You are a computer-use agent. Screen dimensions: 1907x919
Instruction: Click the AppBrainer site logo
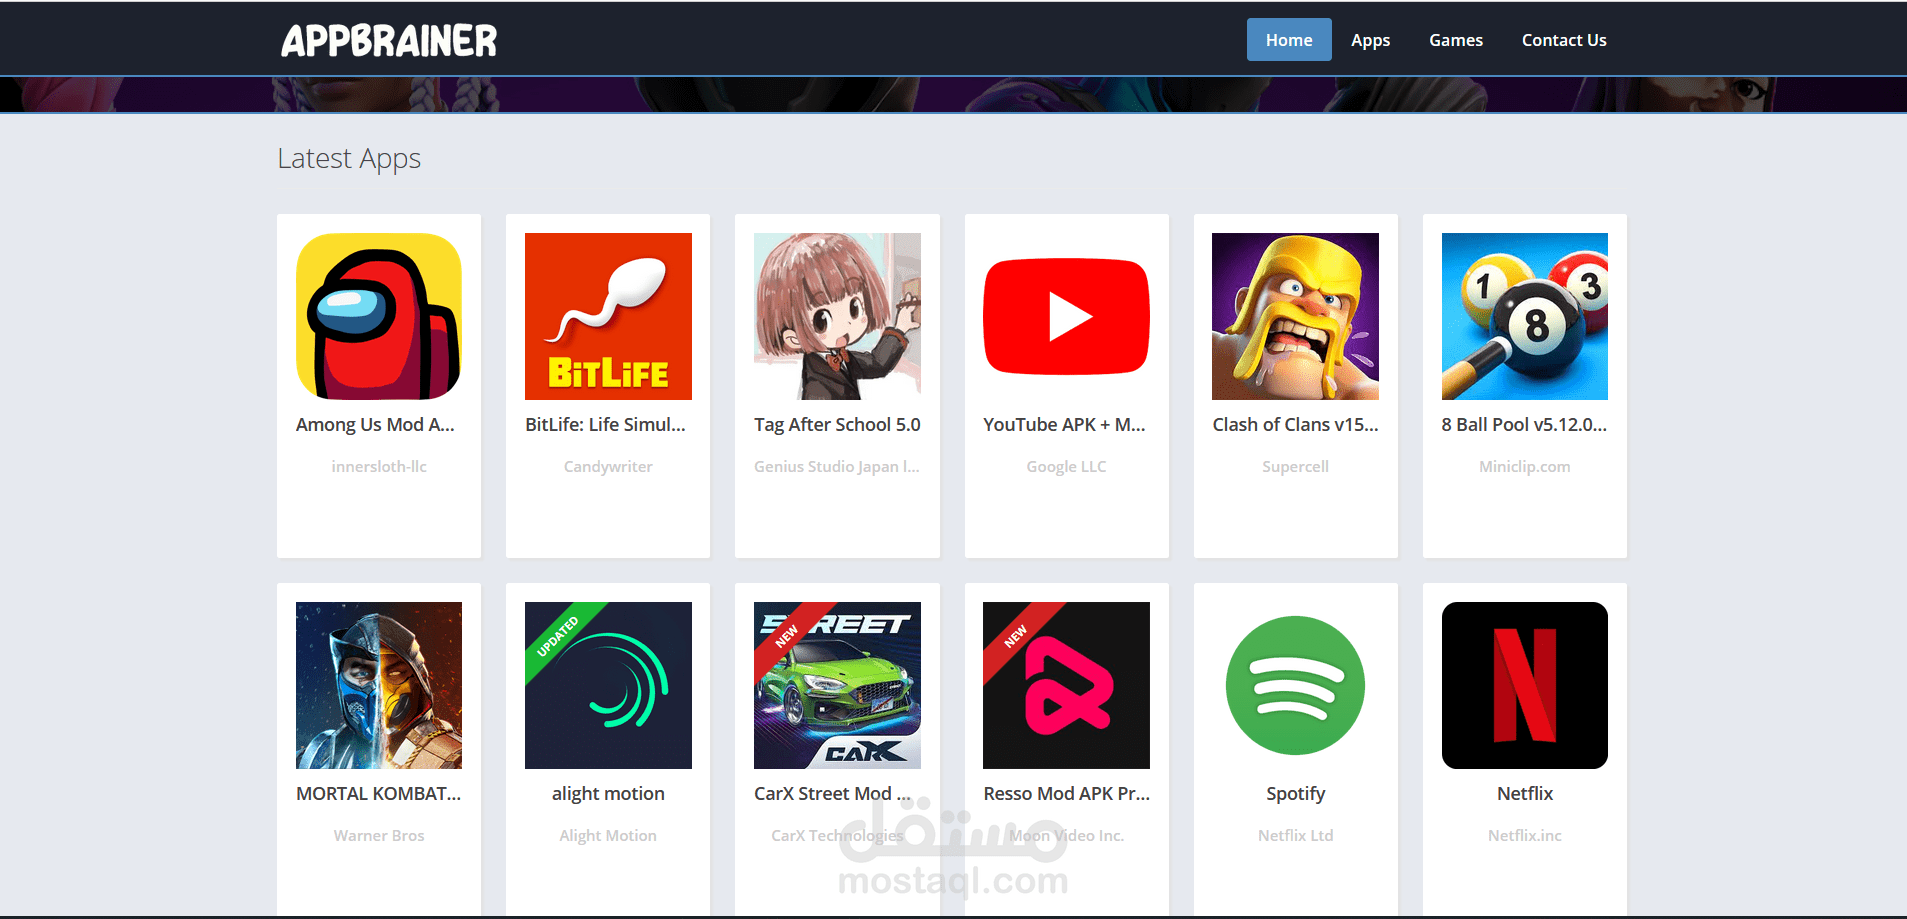[x=389, y=40]
